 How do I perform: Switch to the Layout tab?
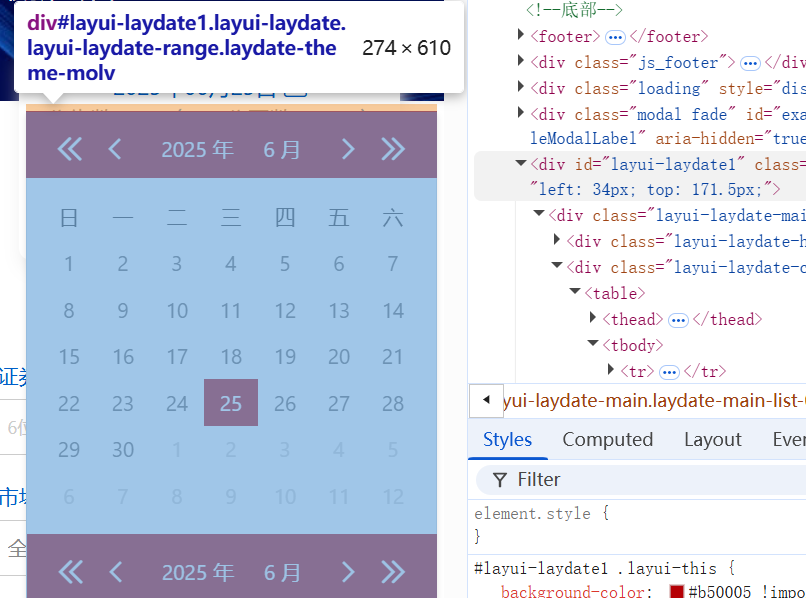coord(712,440)
